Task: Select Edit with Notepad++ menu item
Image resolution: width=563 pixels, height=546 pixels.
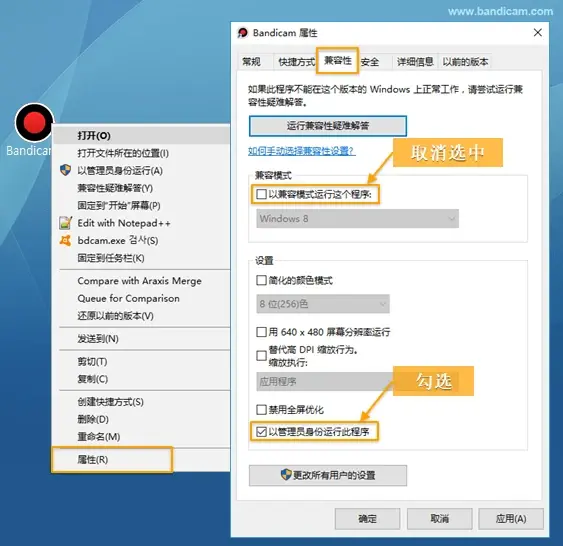Action: point(141,223)
